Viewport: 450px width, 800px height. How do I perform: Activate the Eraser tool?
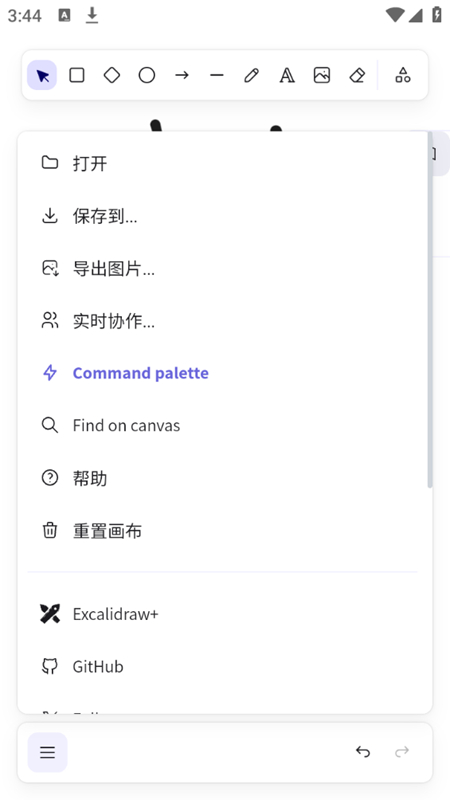[357, 76]
